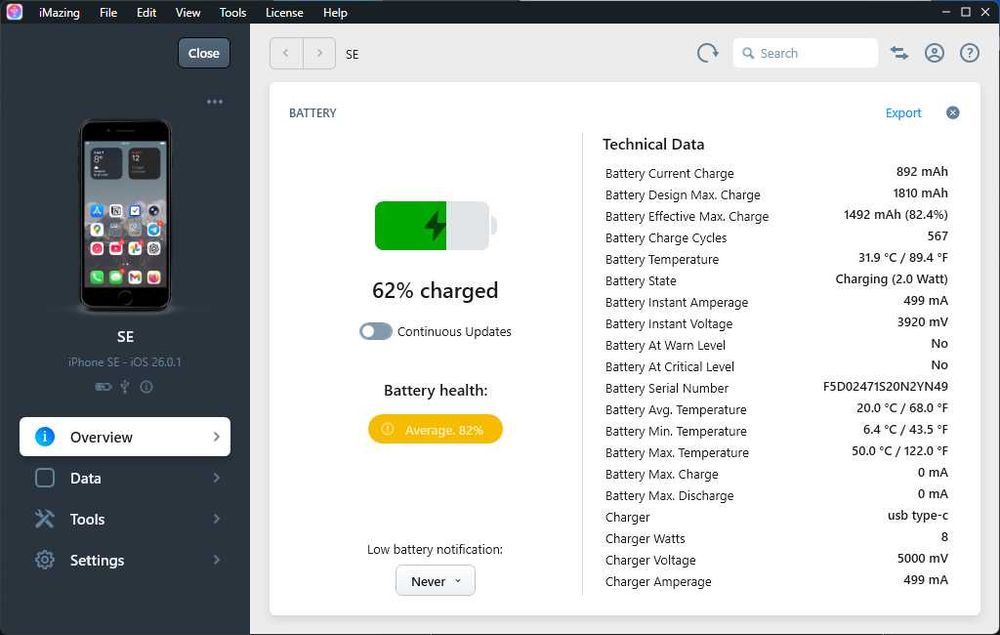Click the help question mark icon
This screenshot has width=1000, height=635.
point(969,53)
